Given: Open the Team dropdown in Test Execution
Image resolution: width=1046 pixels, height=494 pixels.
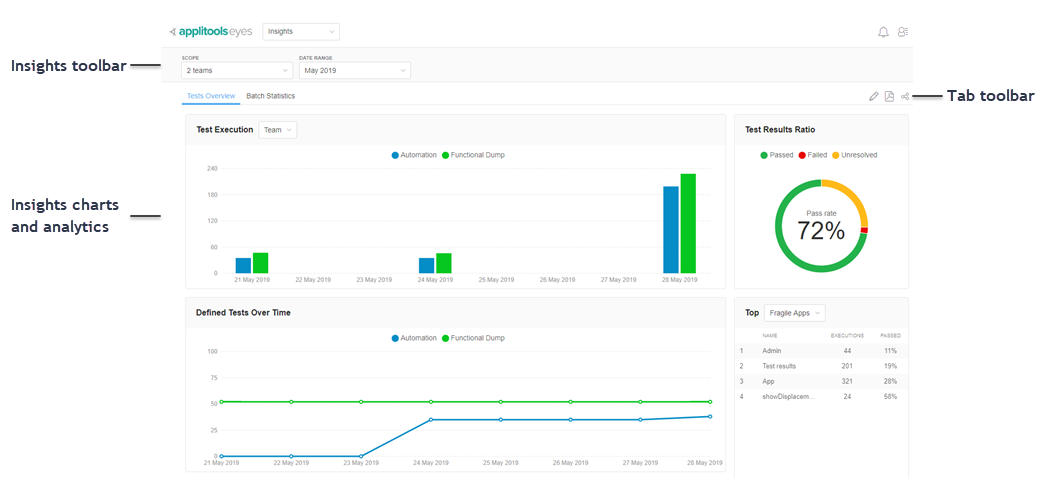Looking at the screenshot, I should [277, 130].
